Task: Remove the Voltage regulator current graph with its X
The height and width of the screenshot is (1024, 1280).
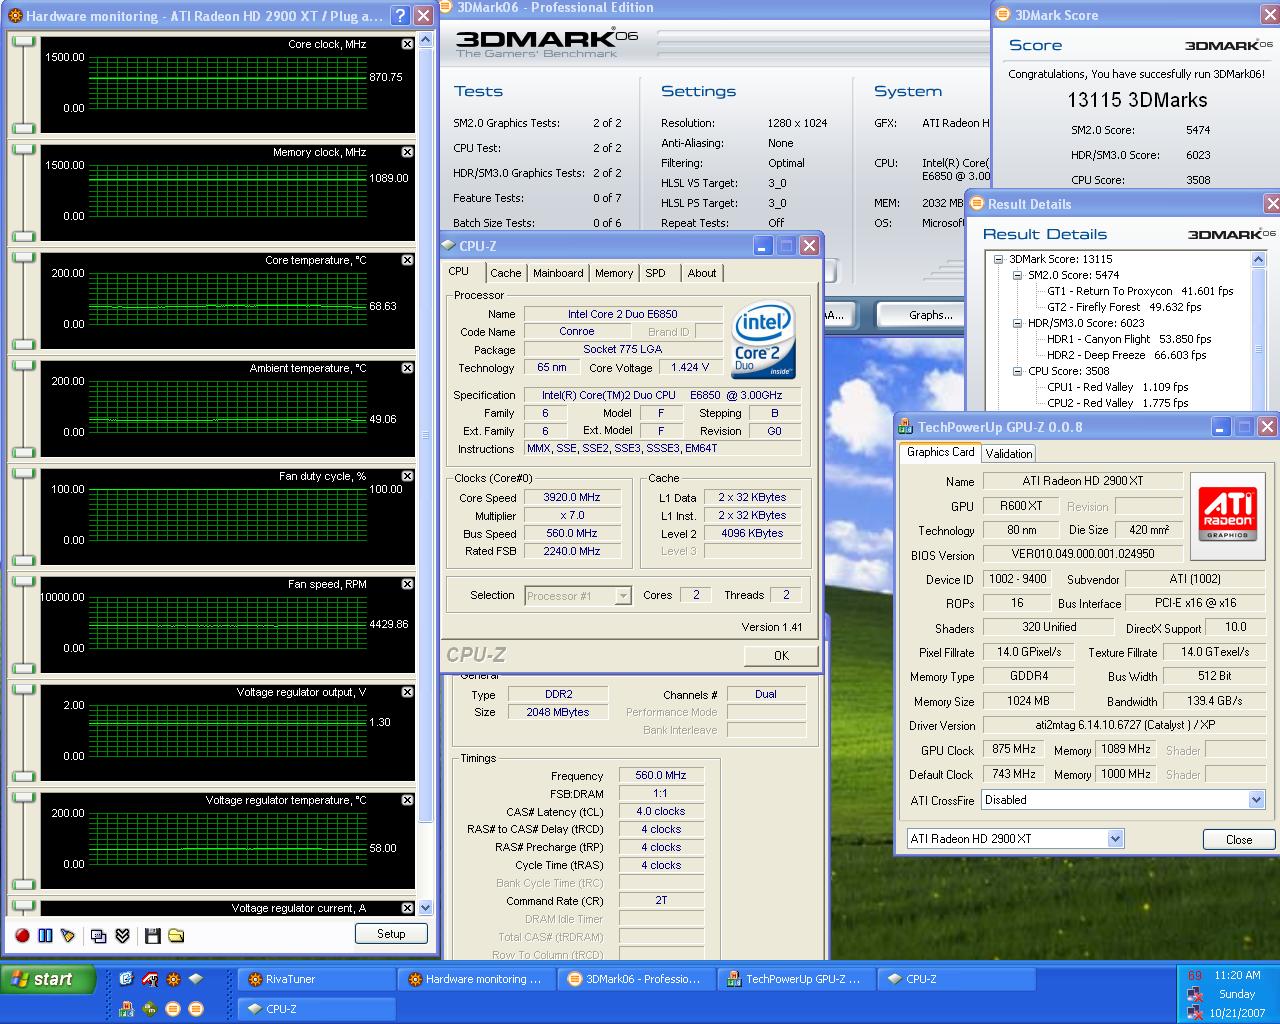Action: pos(407,908)
